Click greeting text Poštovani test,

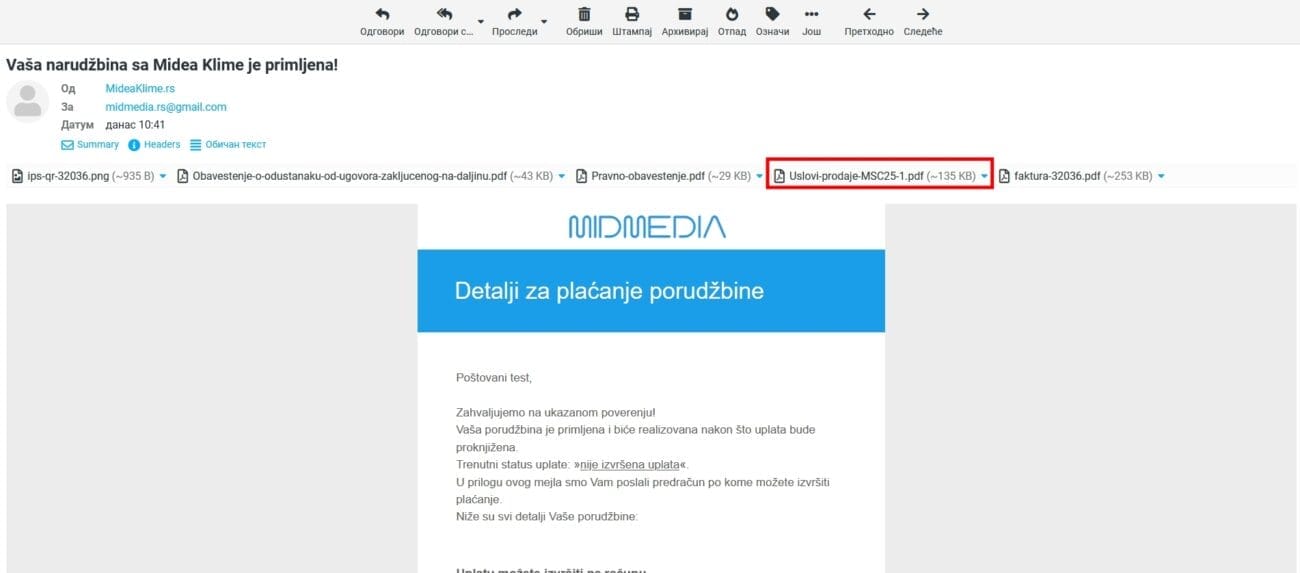(494, 378)
